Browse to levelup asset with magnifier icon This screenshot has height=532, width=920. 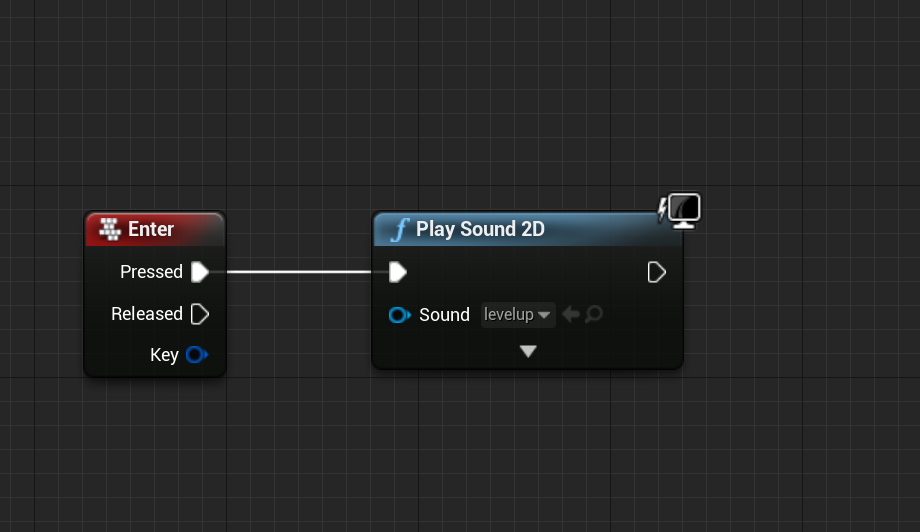(594, 314)
